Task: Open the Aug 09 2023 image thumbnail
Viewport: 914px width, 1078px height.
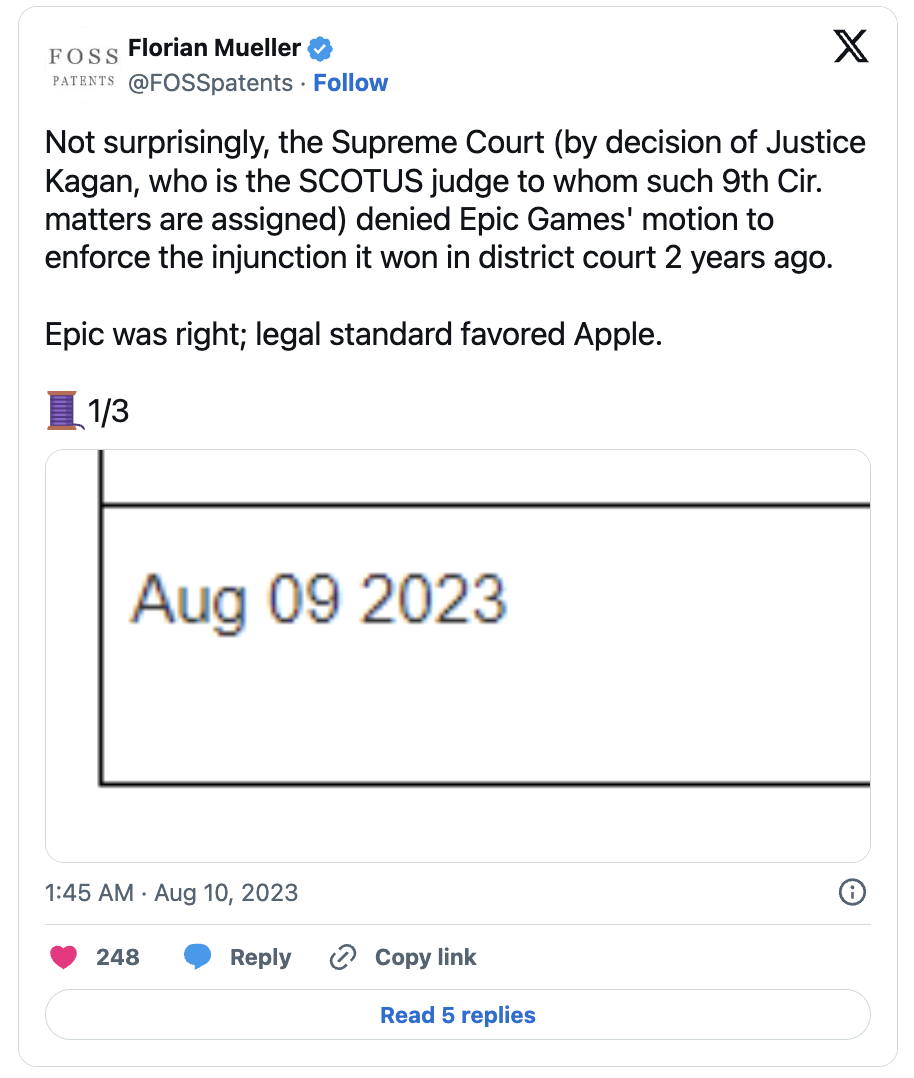Action: point(457,656)
